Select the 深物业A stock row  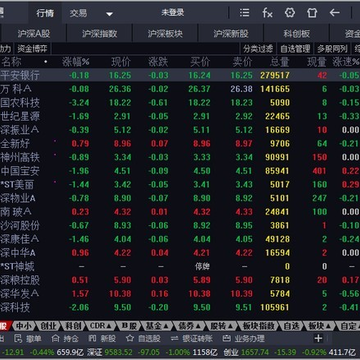(x=180, y=198)
